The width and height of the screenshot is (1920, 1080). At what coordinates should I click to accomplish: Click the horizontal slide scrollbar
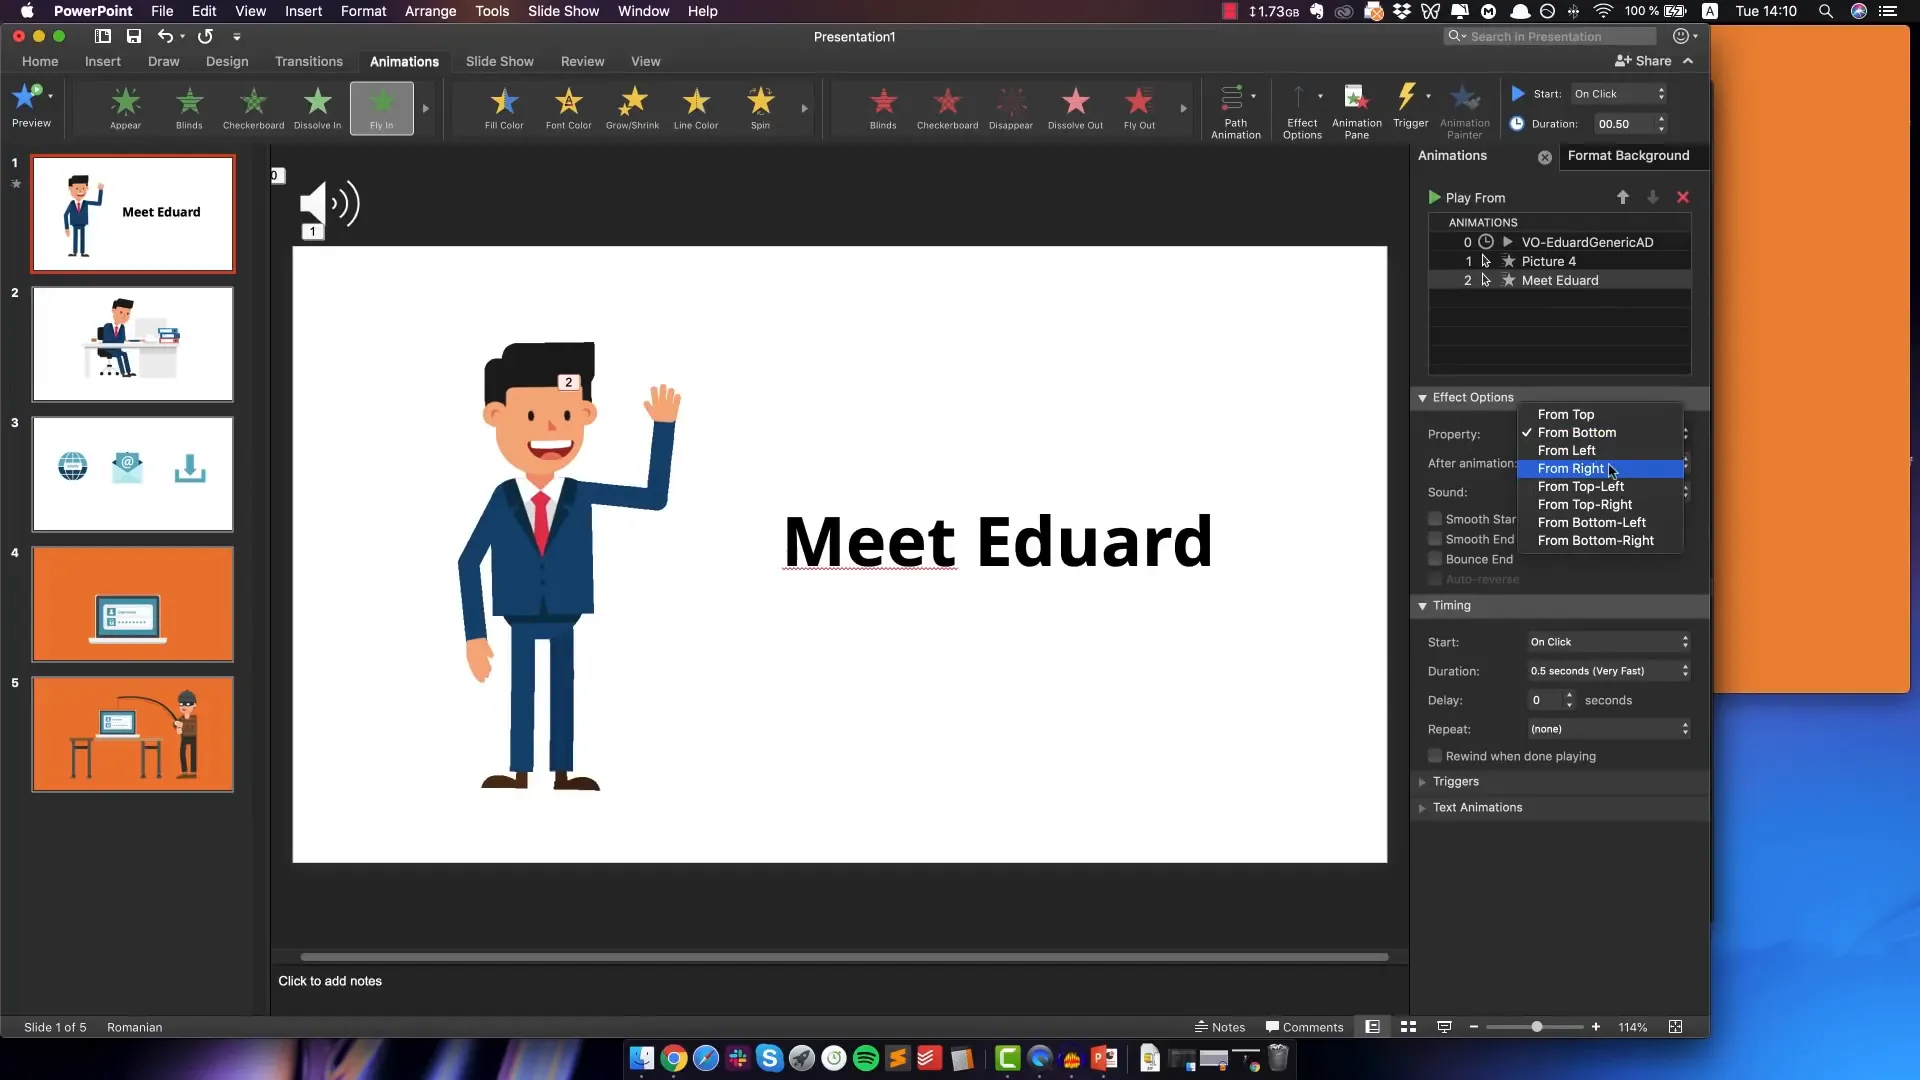(844, 957)
